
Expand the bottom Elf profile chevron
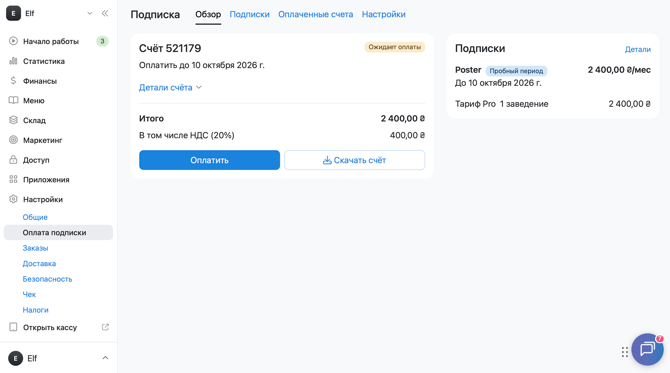(105, 358)
